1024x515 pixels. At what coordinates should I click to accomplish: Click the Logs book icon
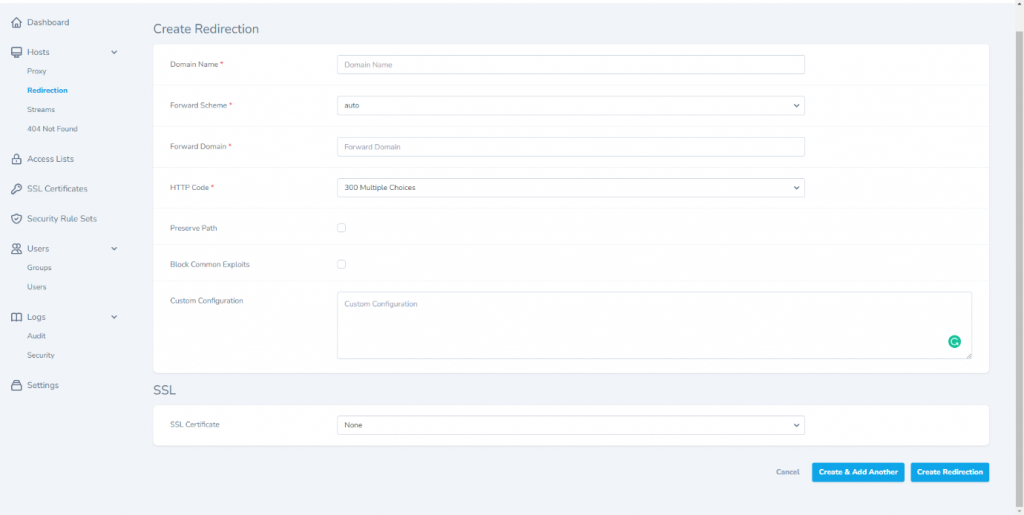click(x=16, y=317)
